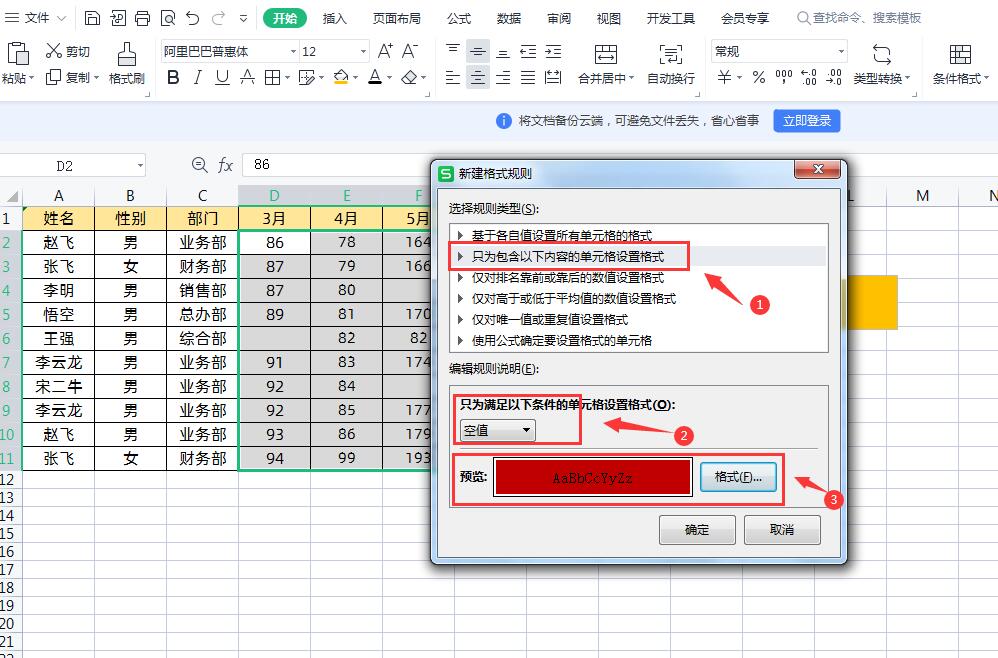998x658 pixels.
Task: Switch to the 页面布局 ribbon tab
Action: (397, 18)
